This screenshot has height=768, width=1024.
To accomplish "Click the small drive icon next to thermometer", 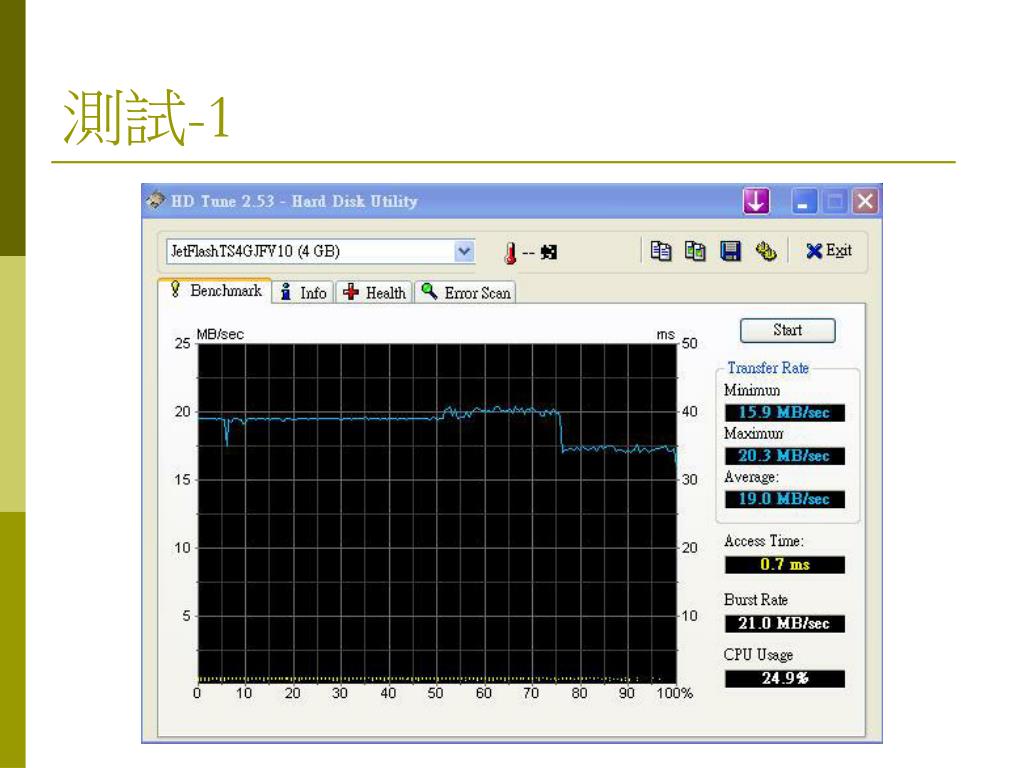I will 549,252.
